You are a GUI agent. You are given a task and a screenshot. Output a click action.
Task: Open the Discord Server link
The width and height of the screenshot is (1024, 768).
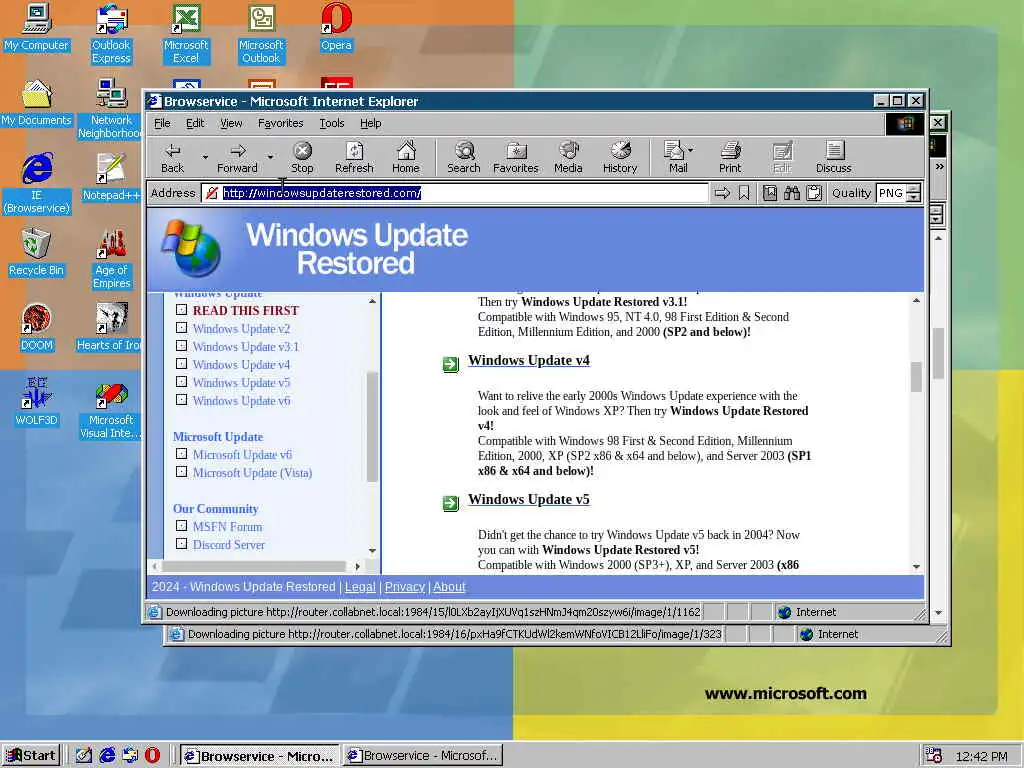click(x=229, y=544)
